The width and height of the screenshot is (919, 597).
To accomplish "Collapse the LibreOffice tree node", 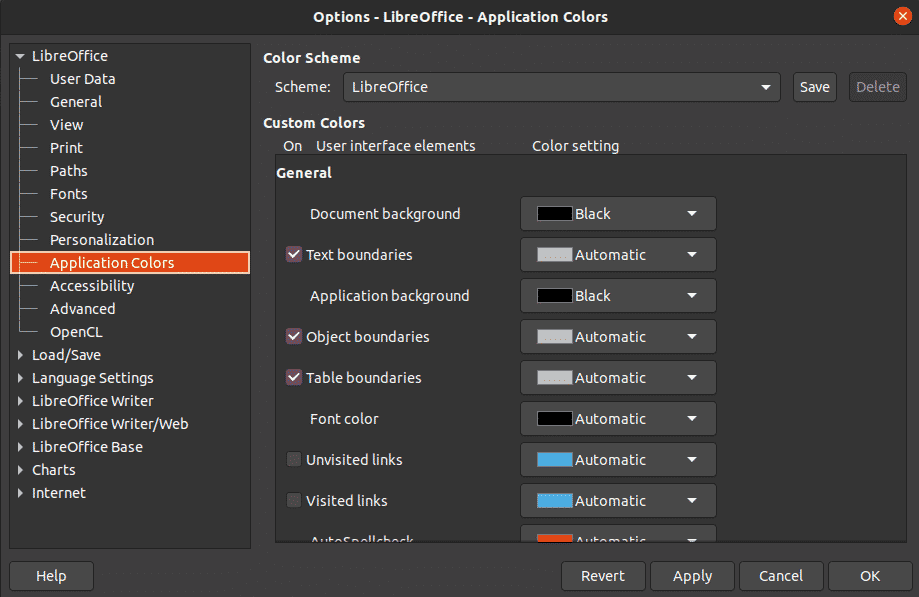I will click(20, 57).
